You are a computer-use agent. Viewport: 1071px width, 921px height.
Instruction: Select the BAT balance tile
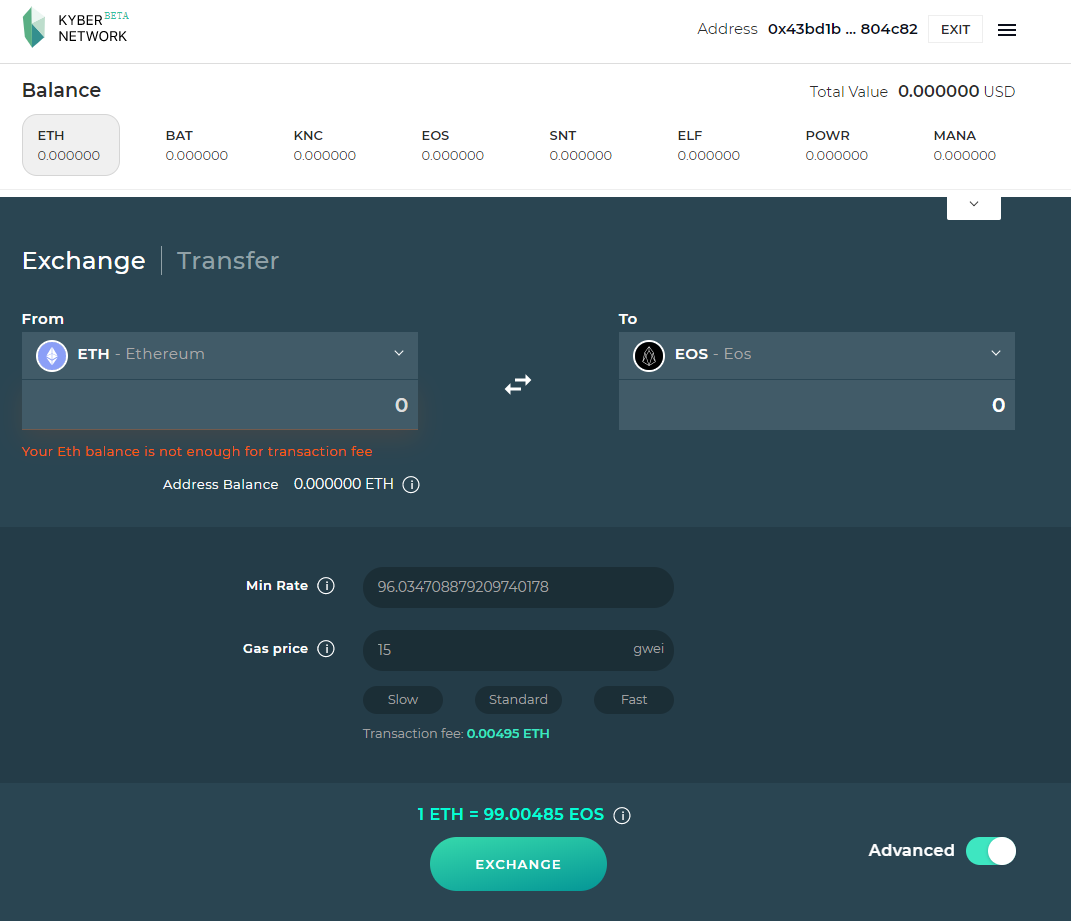click(197, 145)
